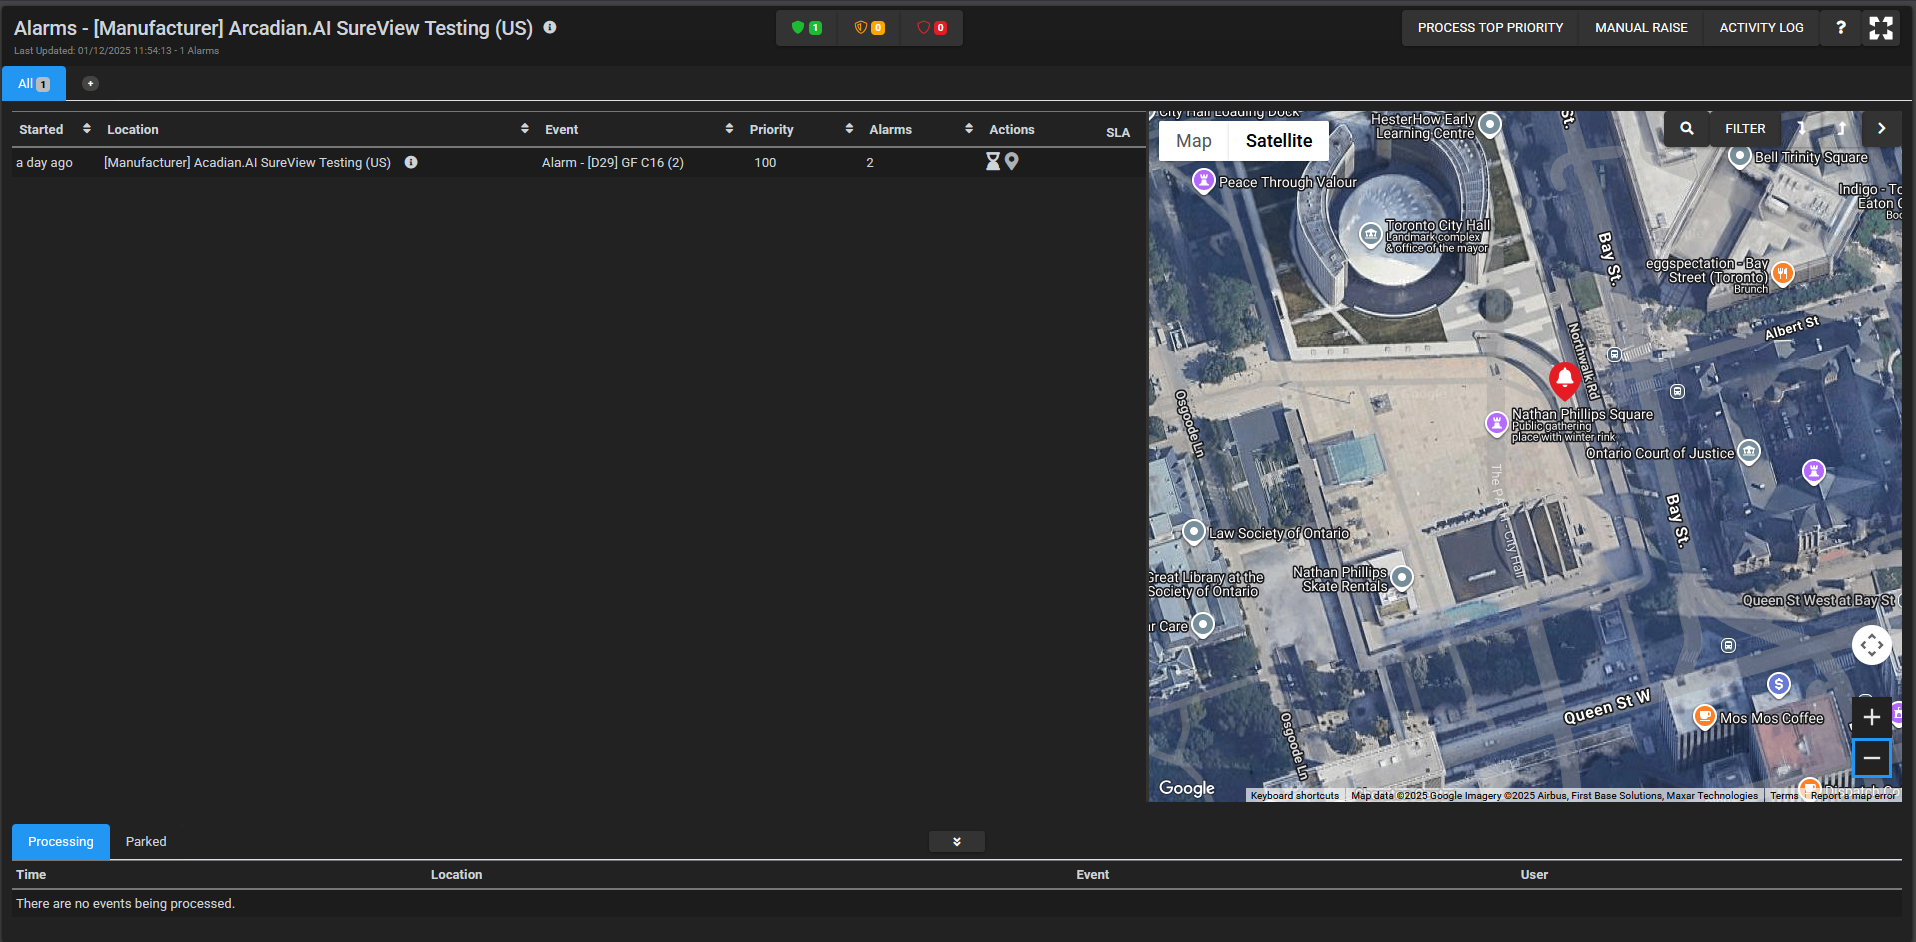Viewport: 1916px width, 942px height.
Task: Click the hourglass icon on the alarm row
Action: pyautogui.click(x=991, y=161)
